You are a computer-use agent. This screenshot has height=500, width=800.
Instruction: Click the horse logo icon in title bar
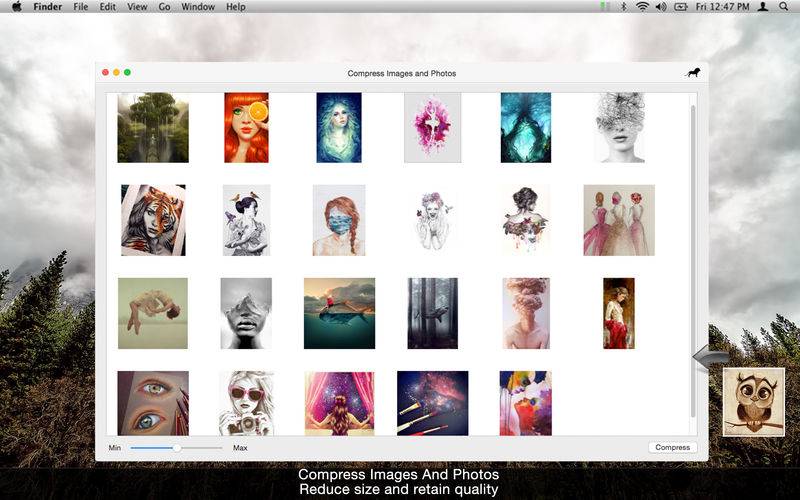click(x=692, y=73)
